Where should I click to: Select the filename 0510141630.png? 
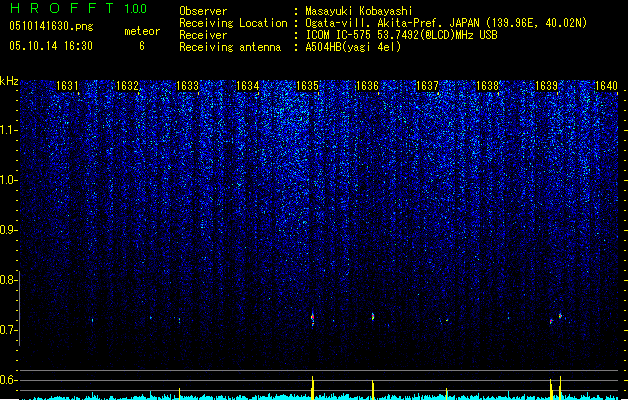coord(51,26)
